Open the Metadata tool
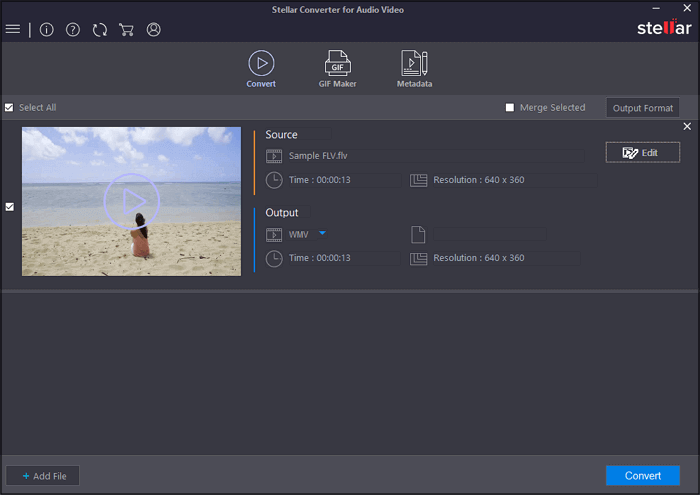Viewport: 700px width, 495px height. click(414, 67)
